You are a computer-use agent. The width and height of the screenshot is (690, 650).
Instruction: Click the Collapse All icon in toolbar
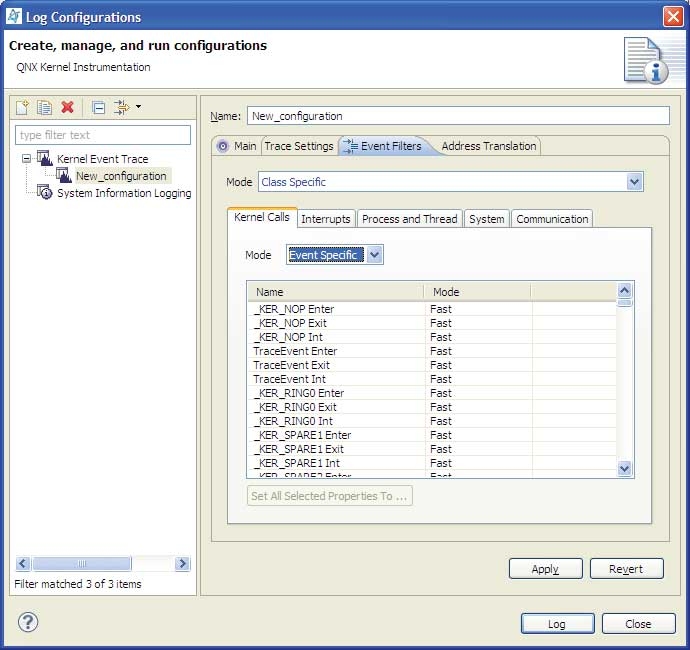(98, 107)
